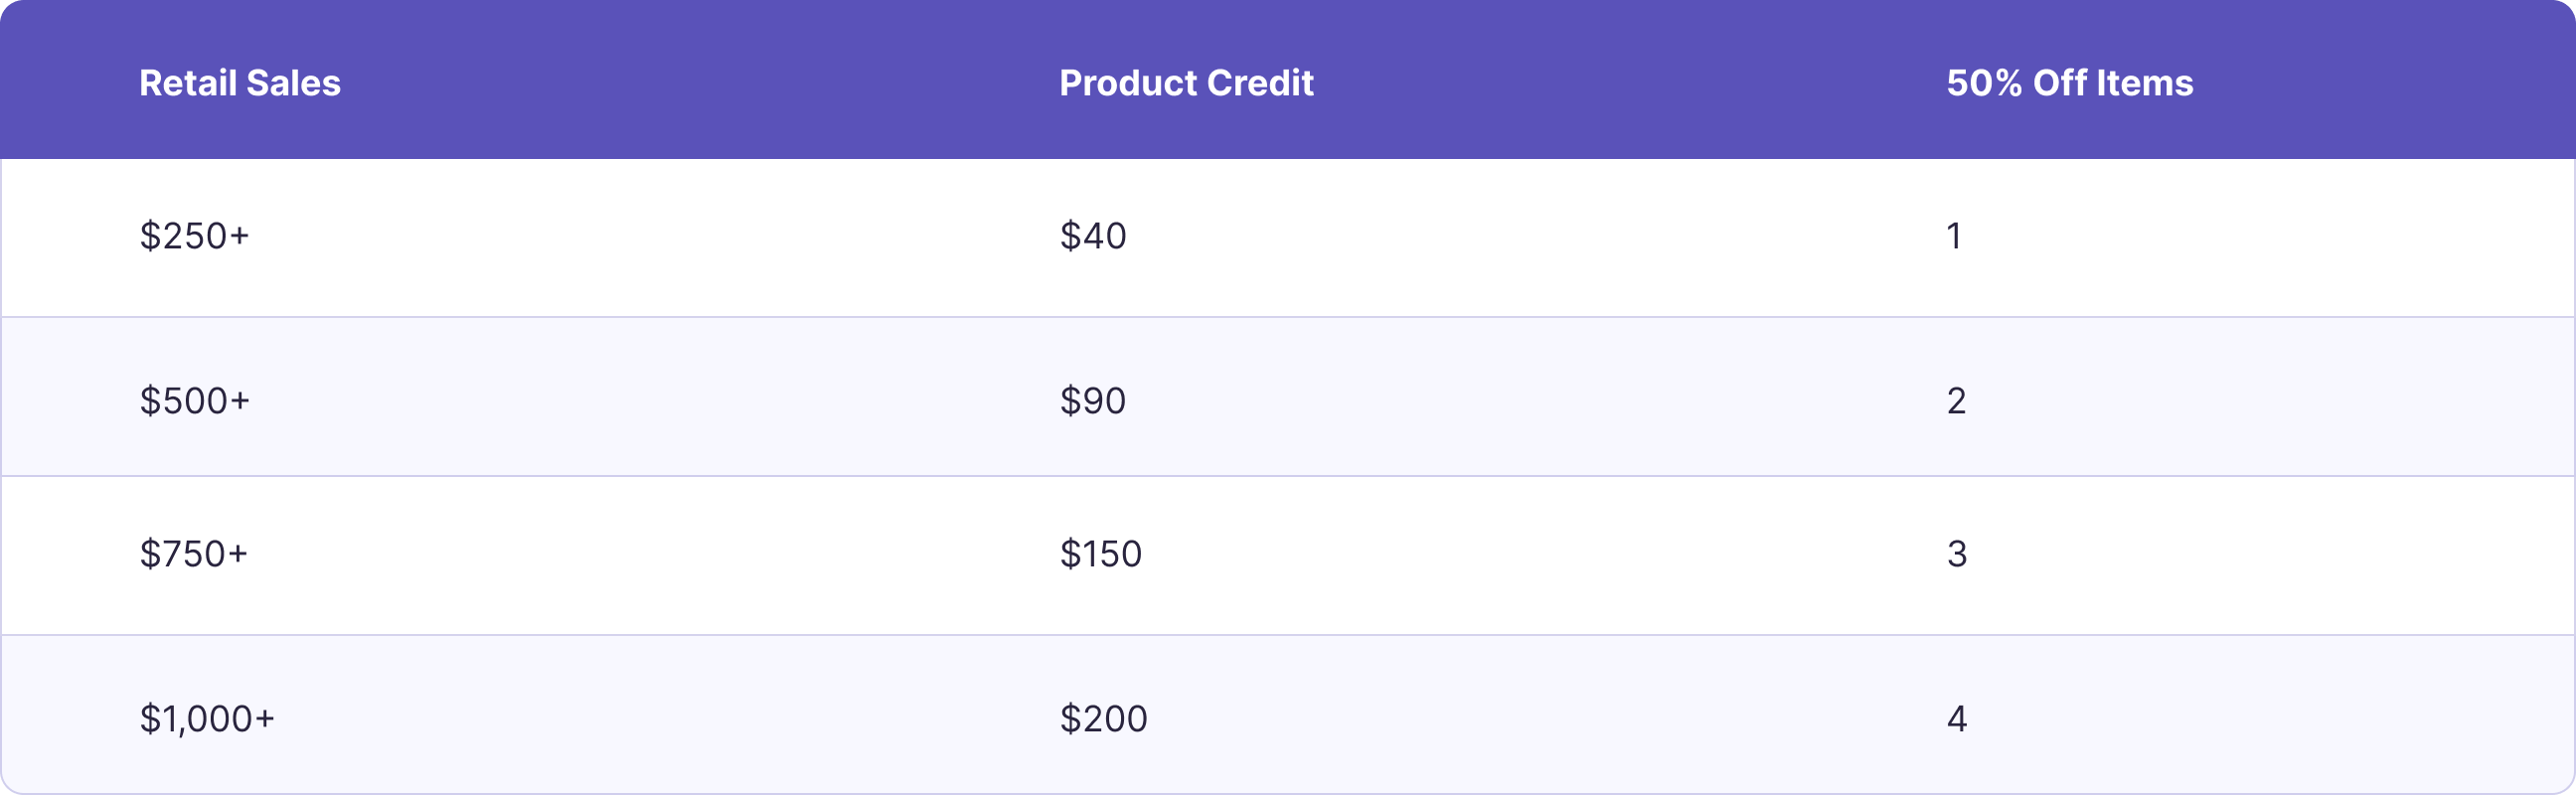This screenshot has width=2576, height=795.
Task: Select the $1,000+ retail sales cell
Action: pyautogui.click(x=207, y=719)
